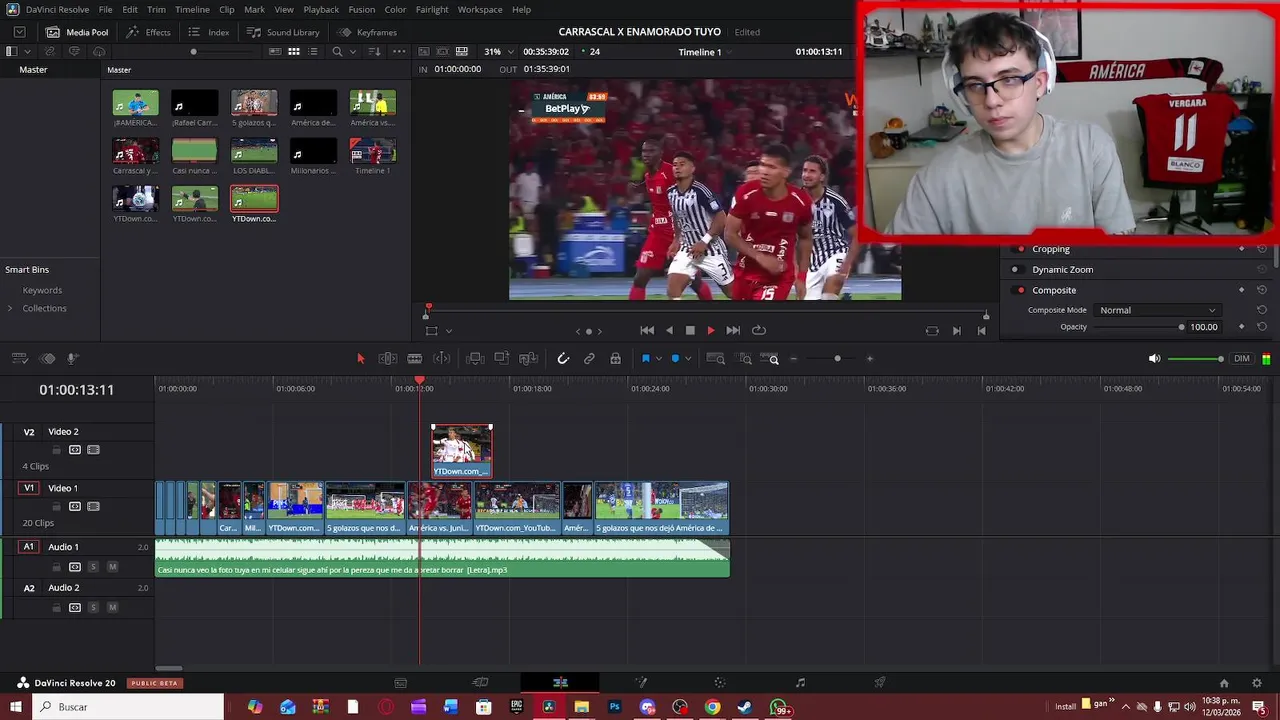Viewport: 1280px width, 720px height.
Task: Open the Sound Library tab
Action: tap(283, 32)
